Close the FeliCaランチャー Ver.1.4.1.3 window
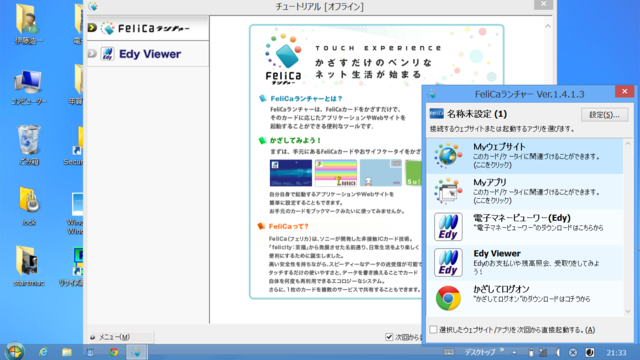 click(x=624, y=91)
